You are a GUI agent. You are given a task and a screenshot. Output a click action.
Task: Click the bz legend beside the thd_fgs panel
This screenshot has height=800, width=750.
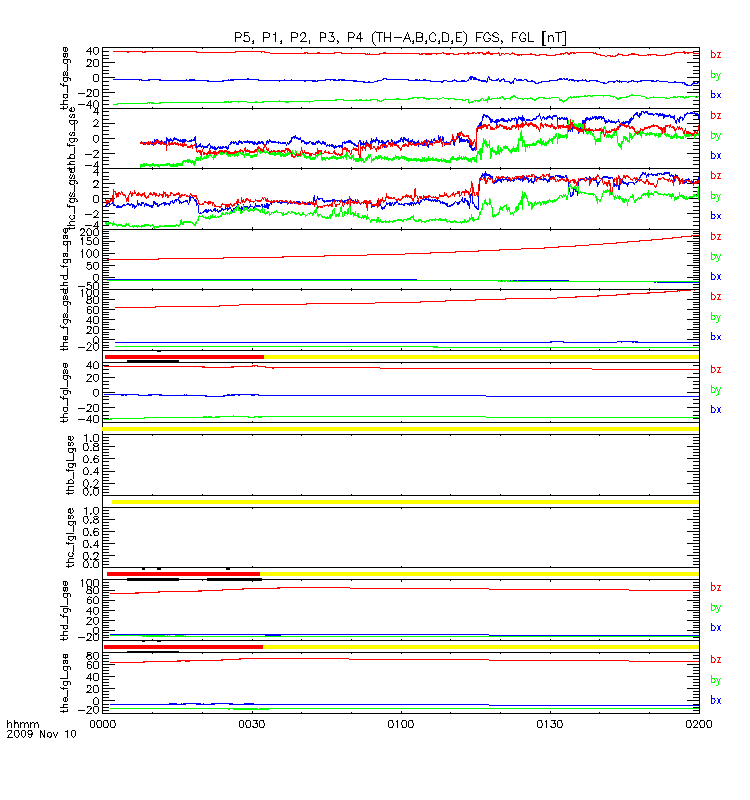(x=716, y=236)
